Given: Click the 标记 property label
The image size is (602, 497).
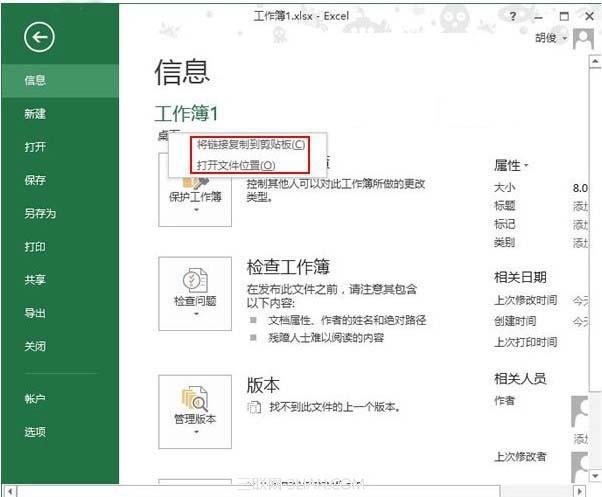Looking at the screenshot, I should click(x=504, y=224).
